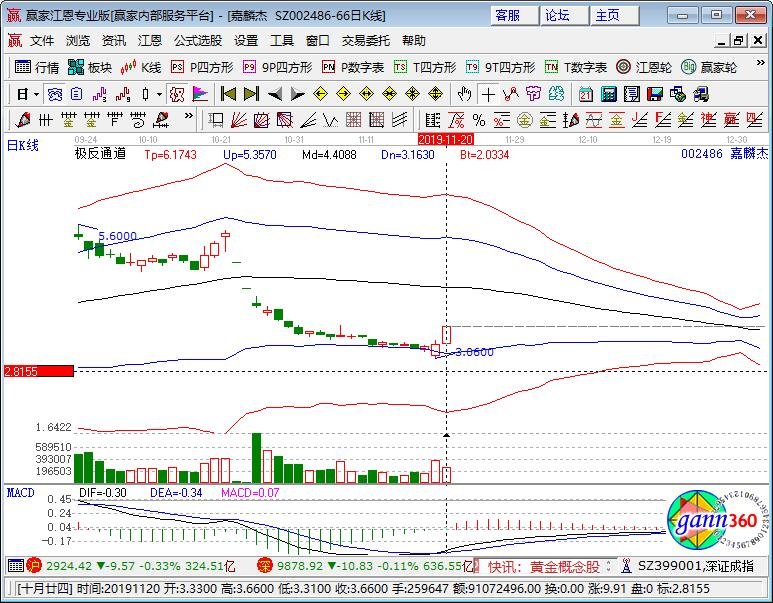Click the step chart icon labeled 3
Screen dimensions: 773x603
100,94
